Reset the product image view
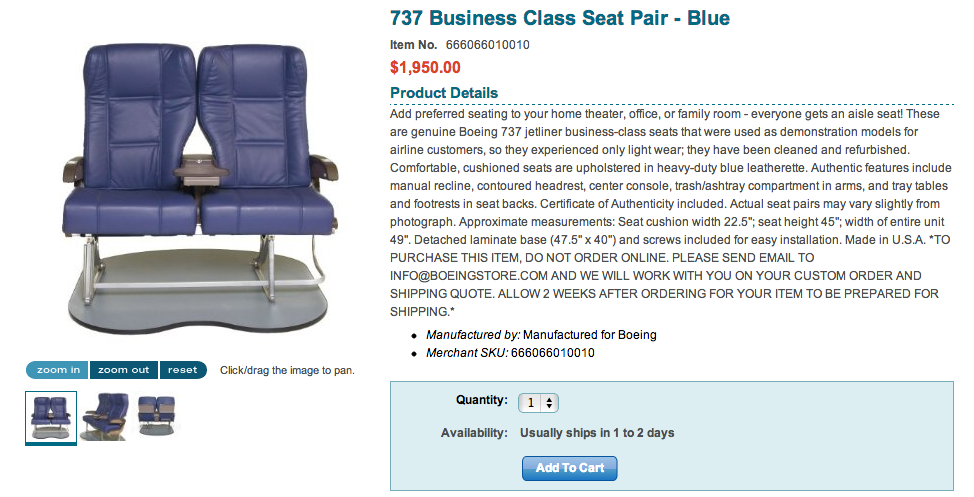The height and width of the screenshot is (497, 974). [182, 370]
